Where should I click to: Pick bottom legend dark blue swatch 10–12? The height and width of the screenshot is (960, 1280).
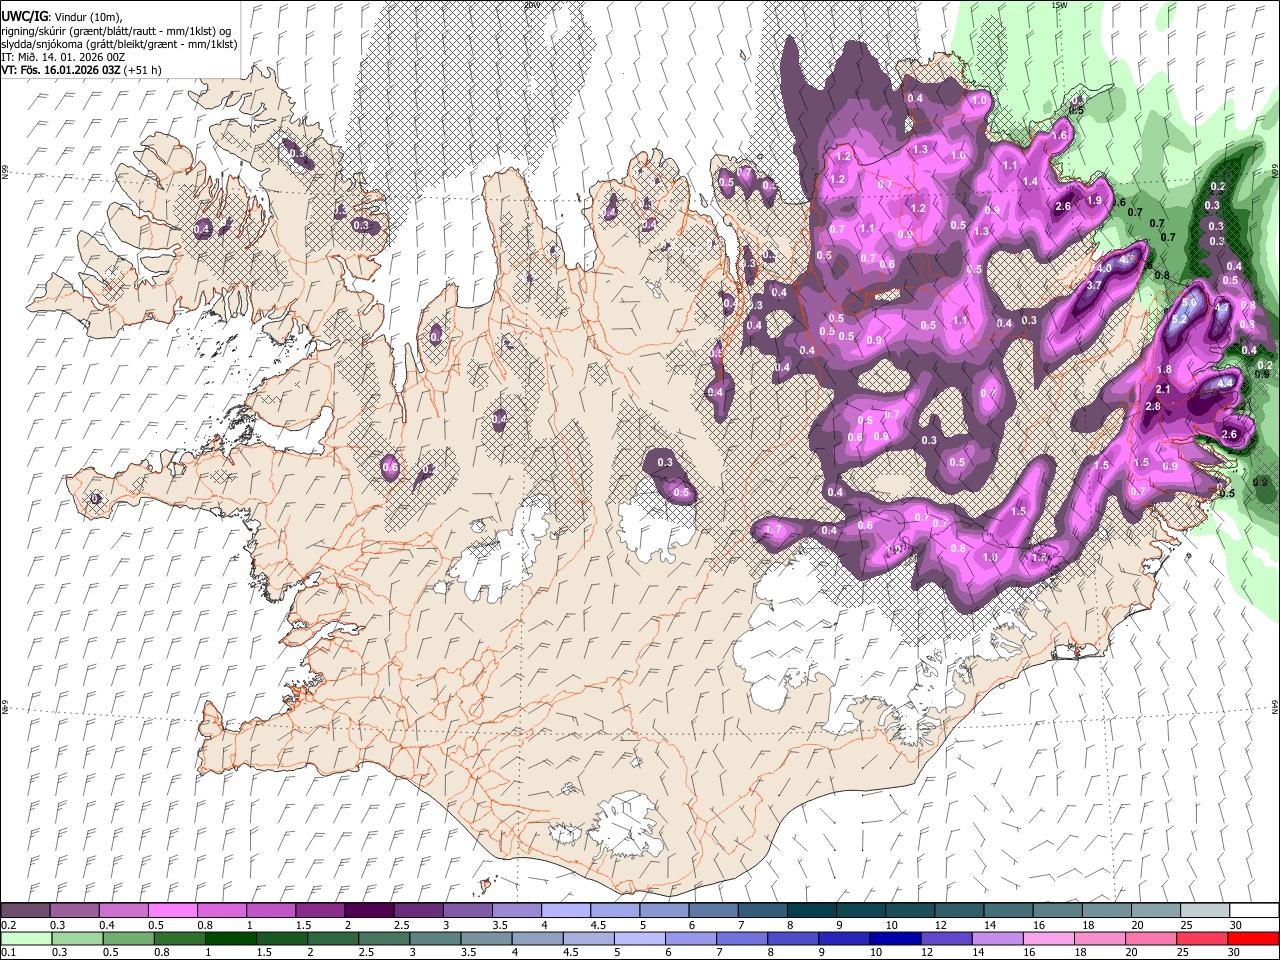(895, 938)
